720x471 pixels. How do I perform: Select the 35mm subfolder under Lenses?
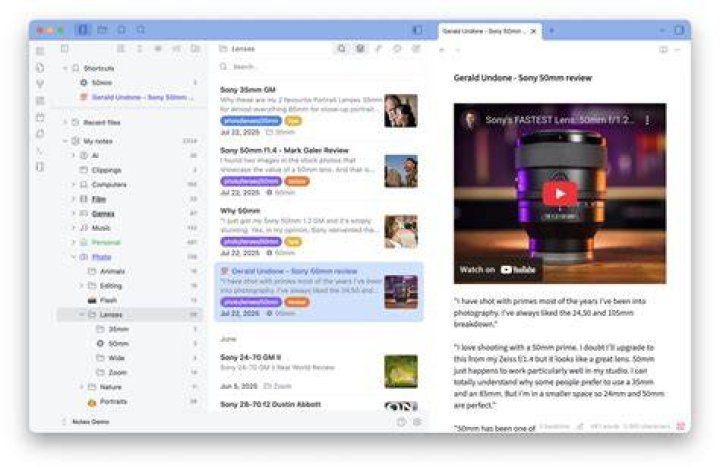point(129,329)
